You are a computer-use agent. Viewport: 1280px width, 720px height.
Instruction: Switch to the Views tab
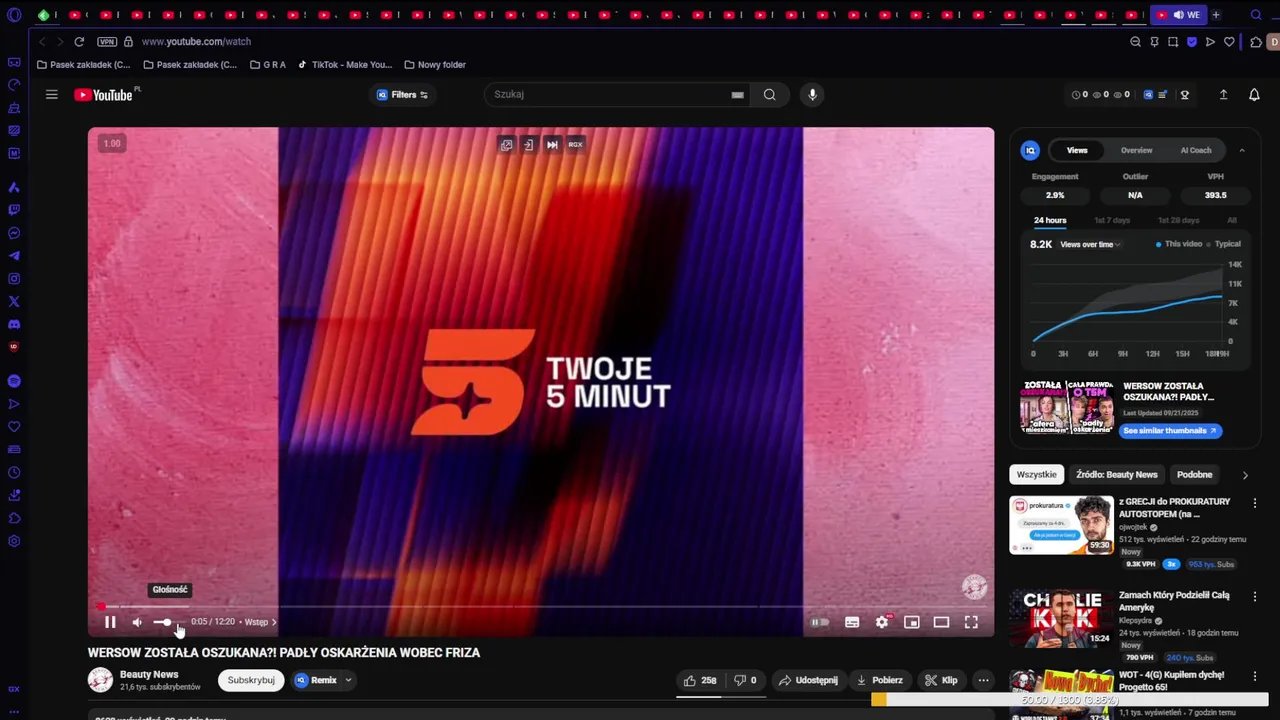tap(1077, 150)
